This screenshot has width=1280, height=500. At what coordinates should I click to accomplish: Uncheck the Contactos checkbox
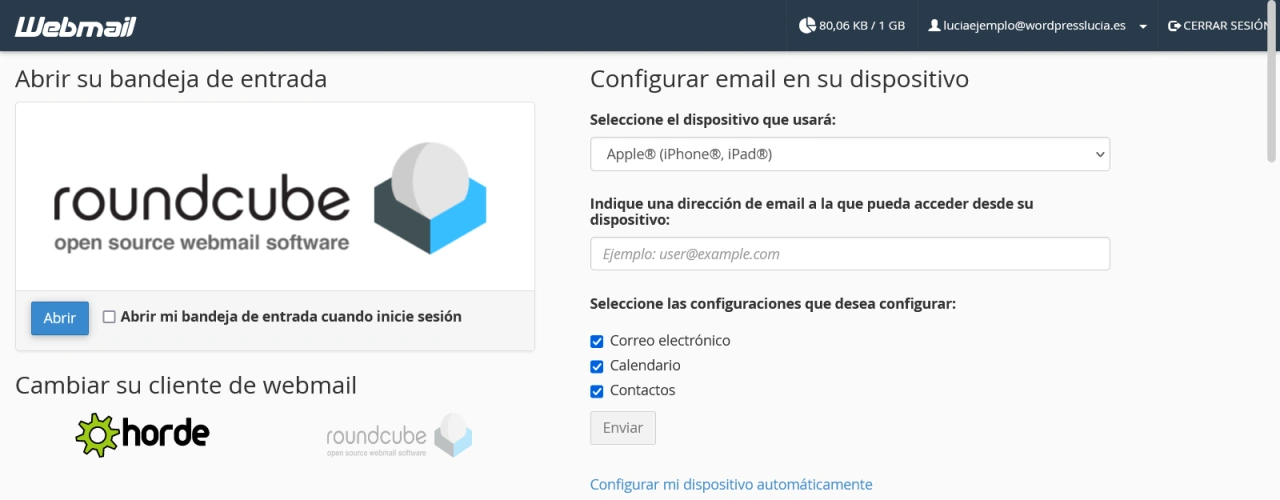(x=597, y=391)
